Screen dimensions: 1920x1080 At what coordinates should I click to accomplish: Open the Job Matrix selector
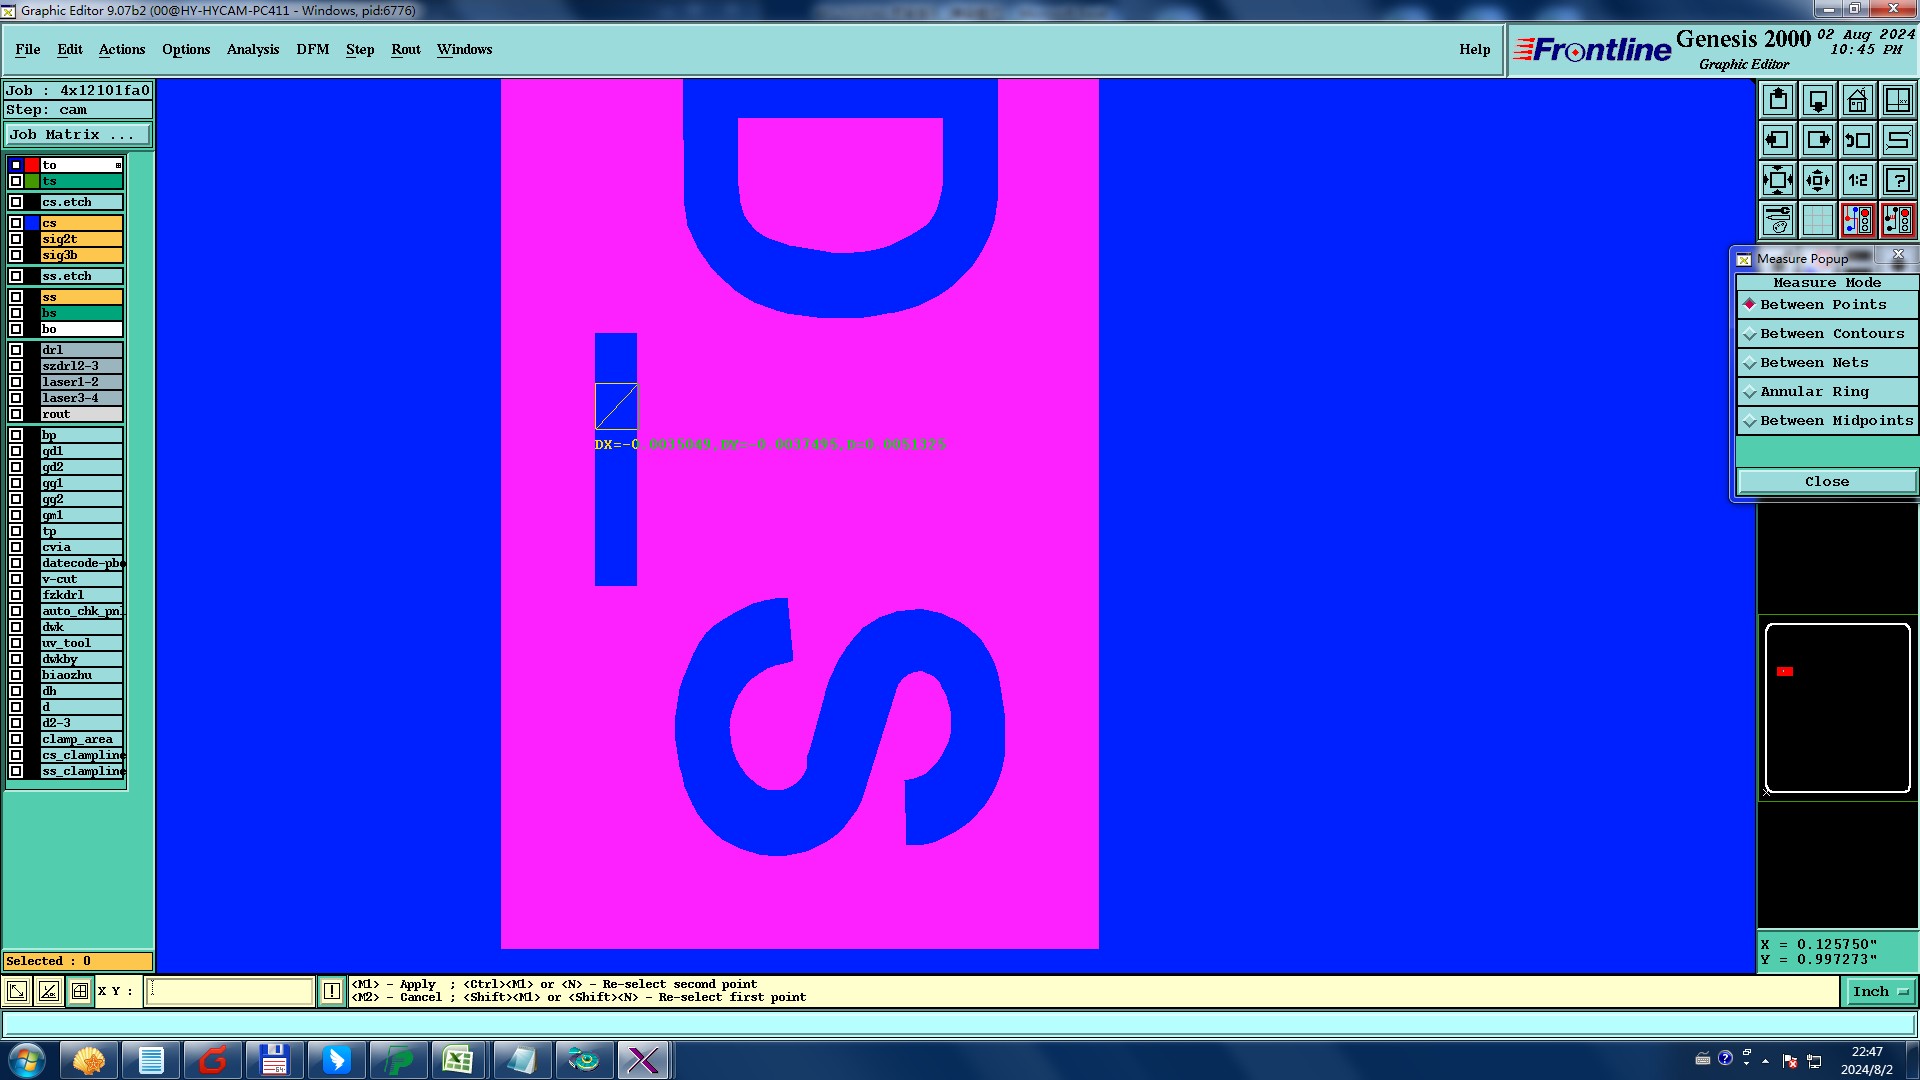(78, 134)
